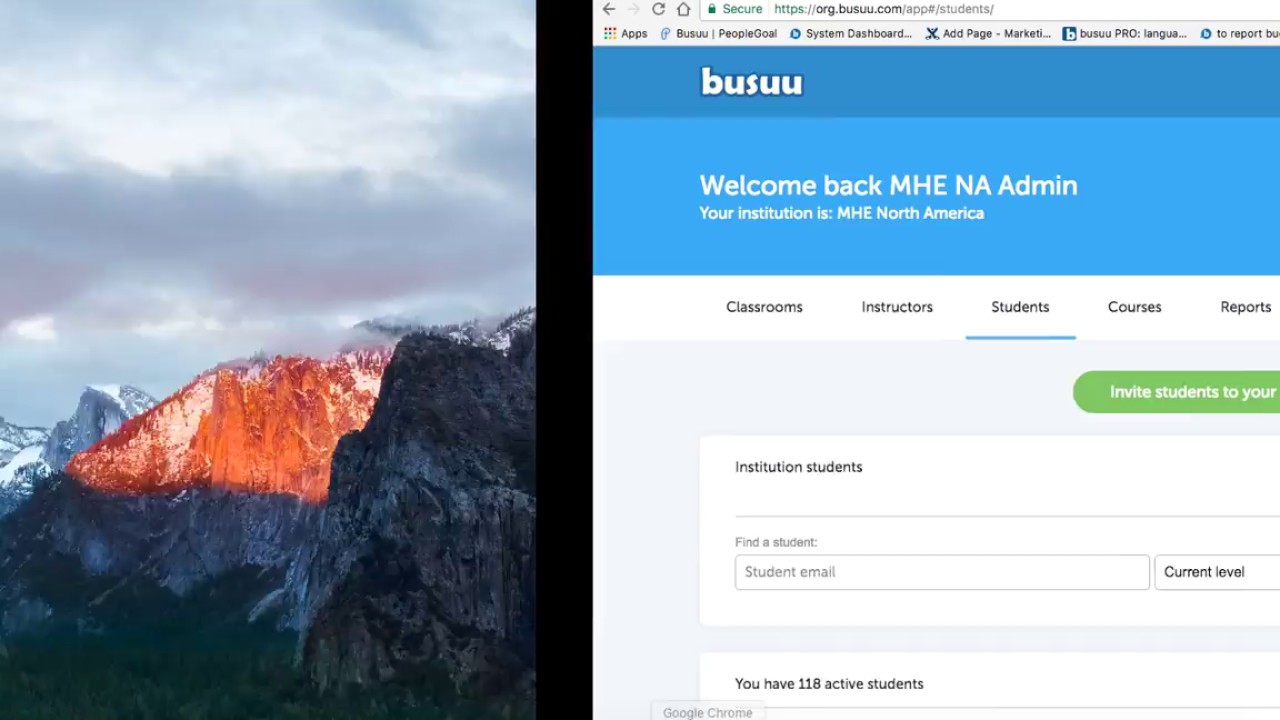Go to browser home icon

[683, 9]
